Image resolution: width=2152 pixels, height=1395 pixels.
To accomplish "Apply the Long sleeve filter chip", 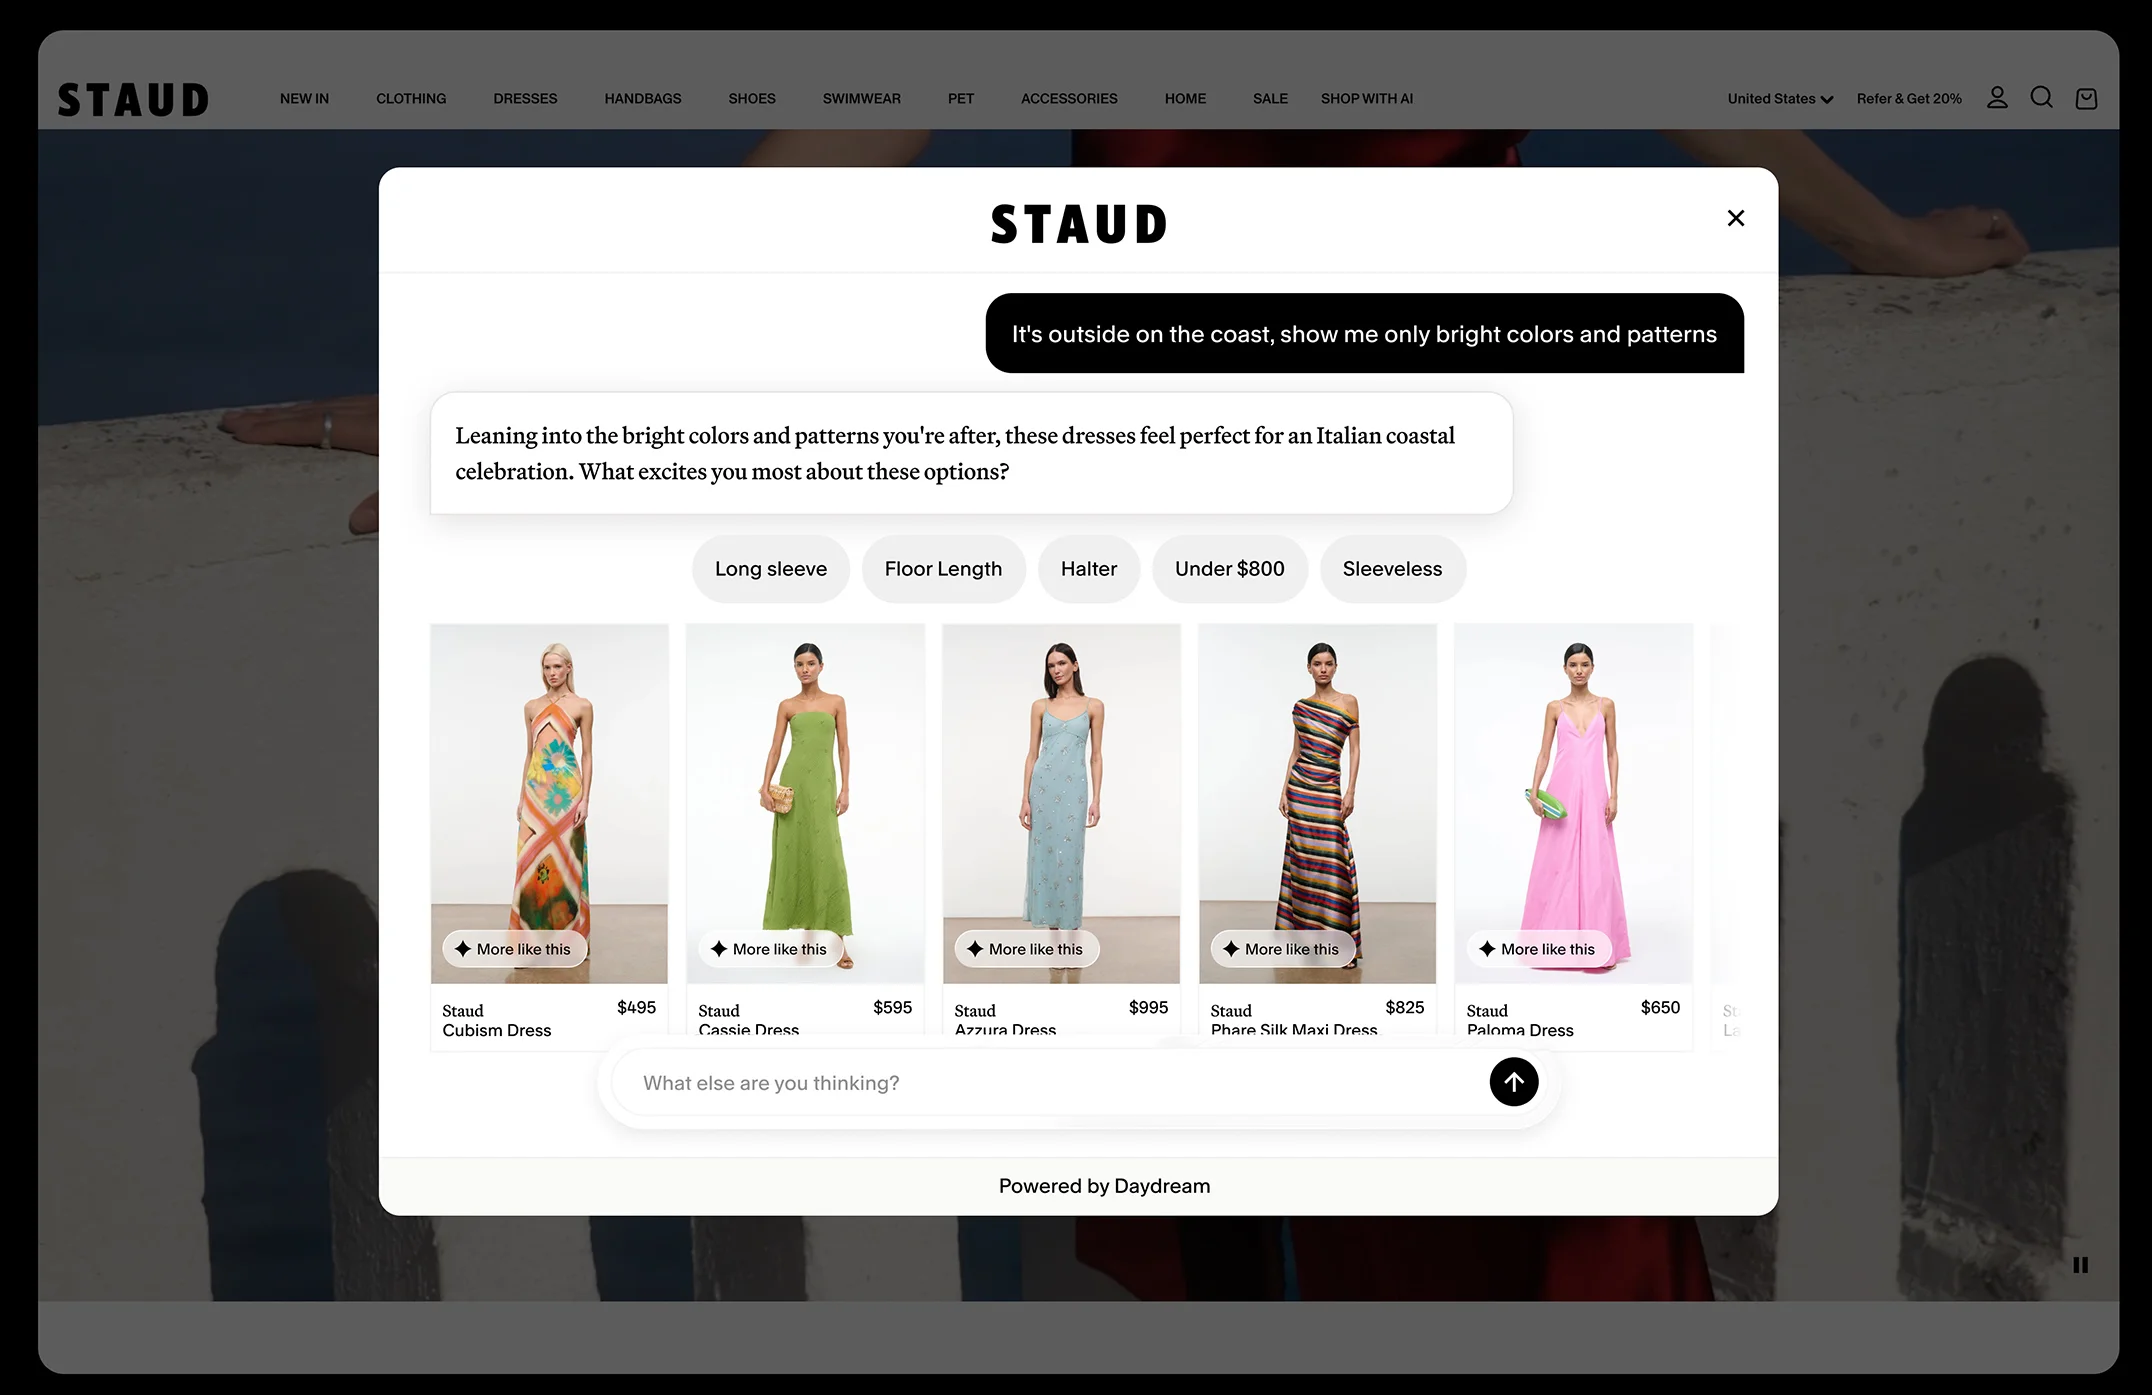I will [x=771, y=569].
